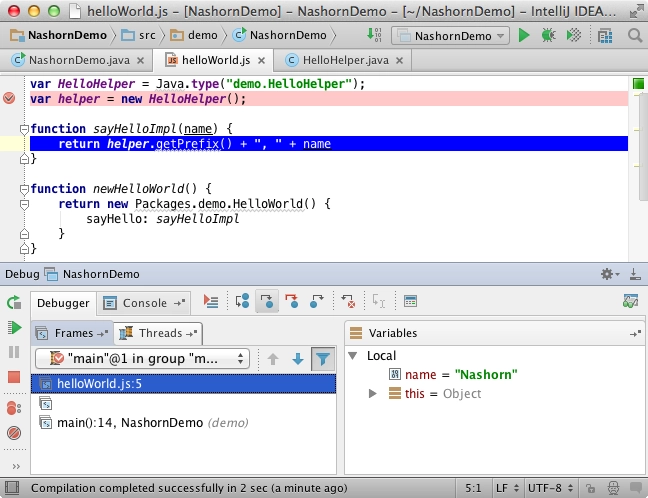This screenshot has width=648, height=498.
Task: Click the demo package breadcrumb
Action: [x=194, y=36]
